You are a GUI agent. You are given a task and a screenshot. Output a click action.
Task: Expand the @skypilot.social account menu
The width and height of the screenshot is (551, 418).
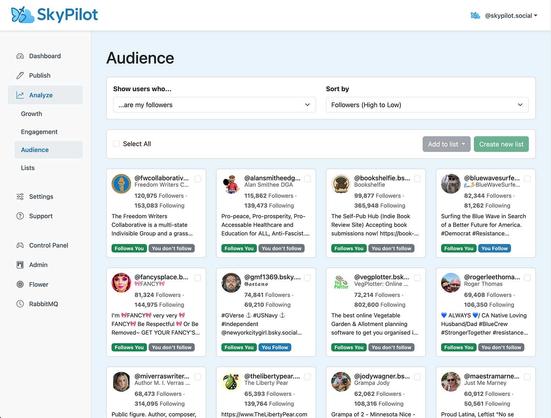(x=504, y=15)
